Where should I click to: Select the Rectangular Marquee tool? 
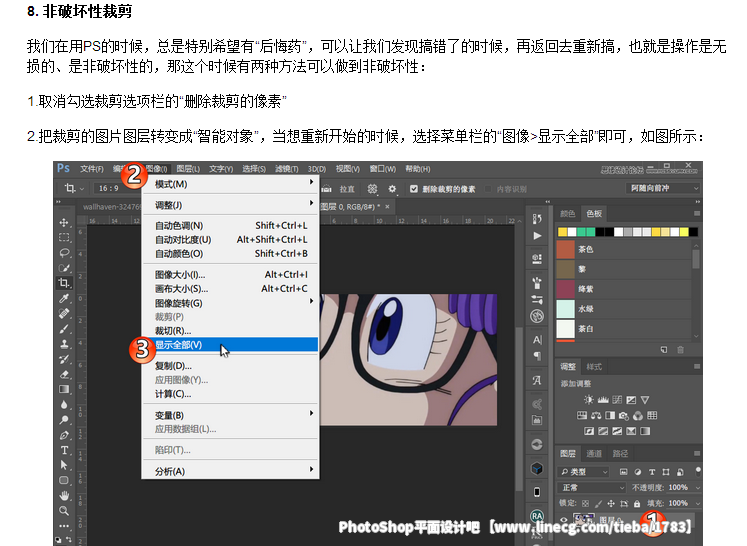[x=64, y=238]
